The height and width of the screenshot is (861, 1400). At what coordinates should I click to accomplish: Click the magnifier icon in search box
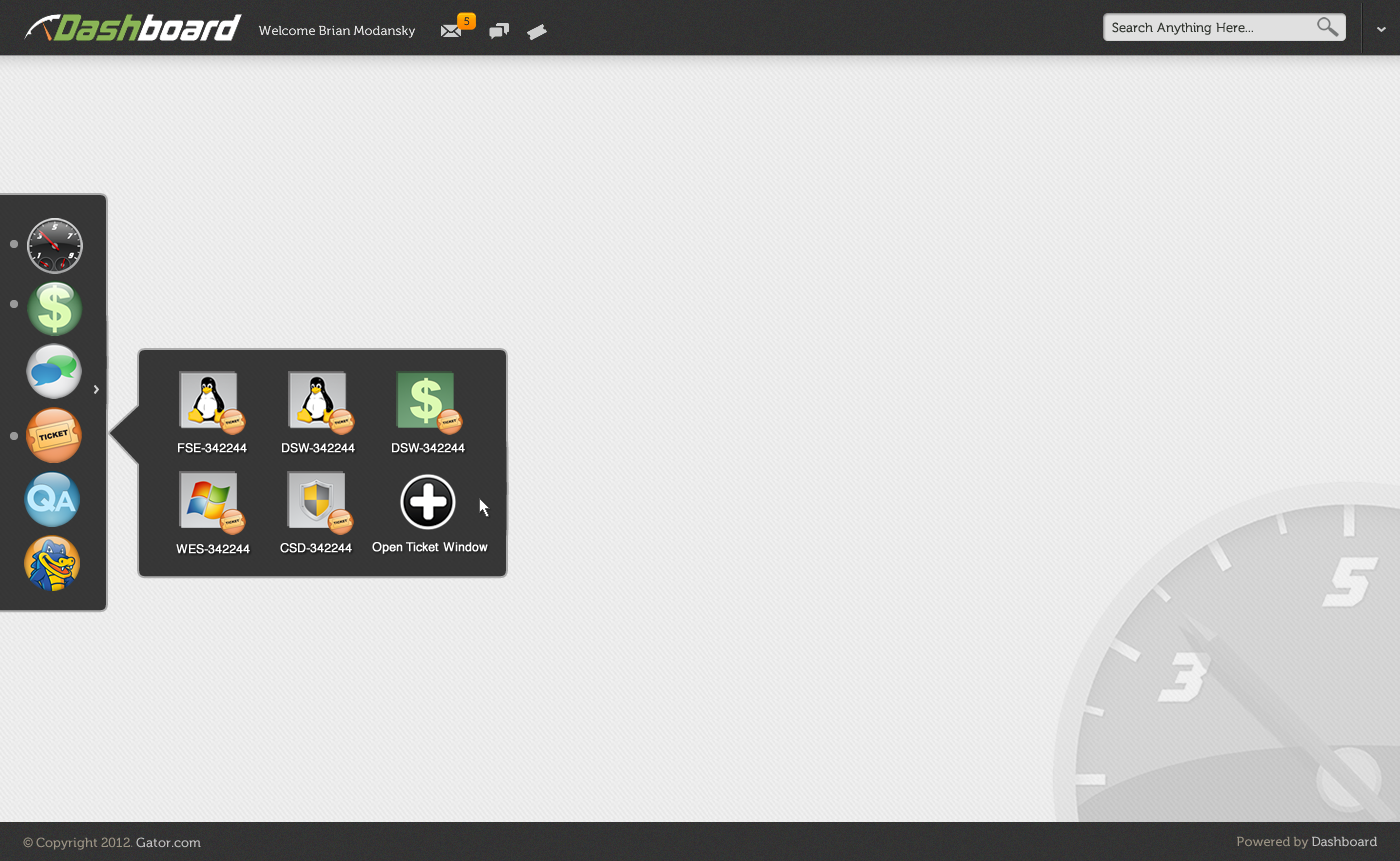click(x=1327, y=27)
